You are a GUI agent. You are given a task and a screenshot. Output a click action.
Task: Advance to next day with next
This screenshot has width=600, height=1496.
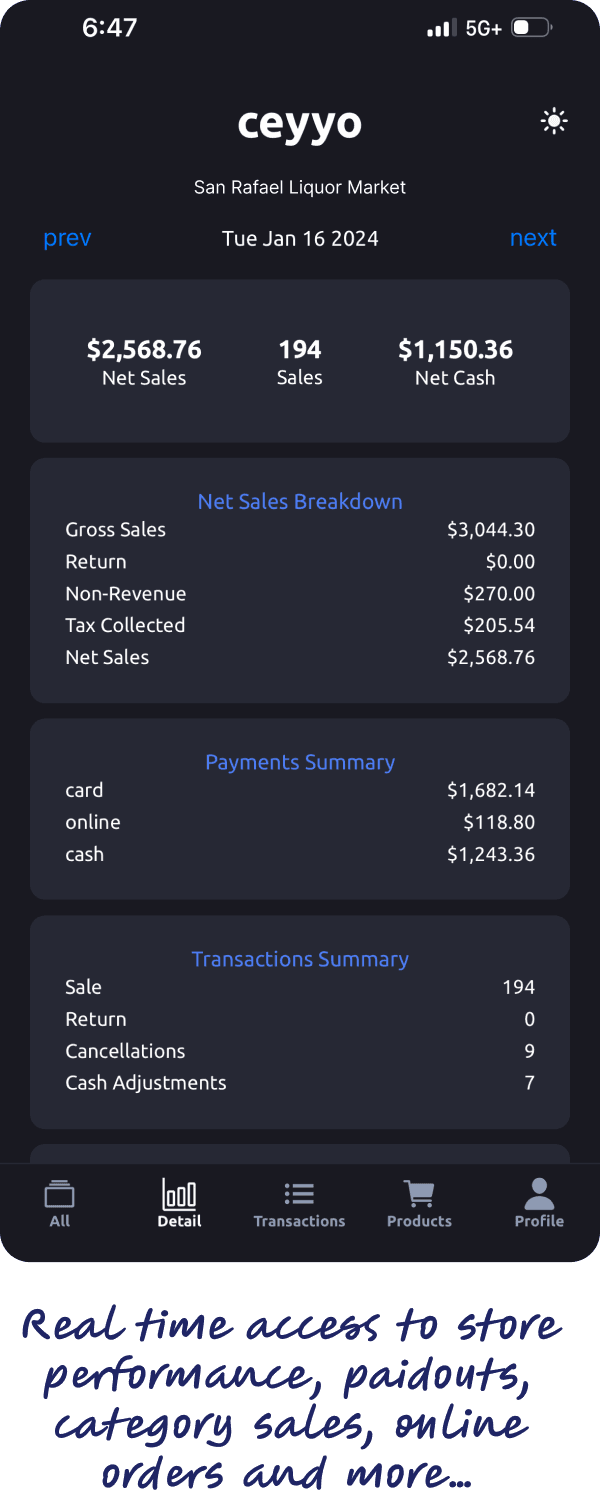533,238
